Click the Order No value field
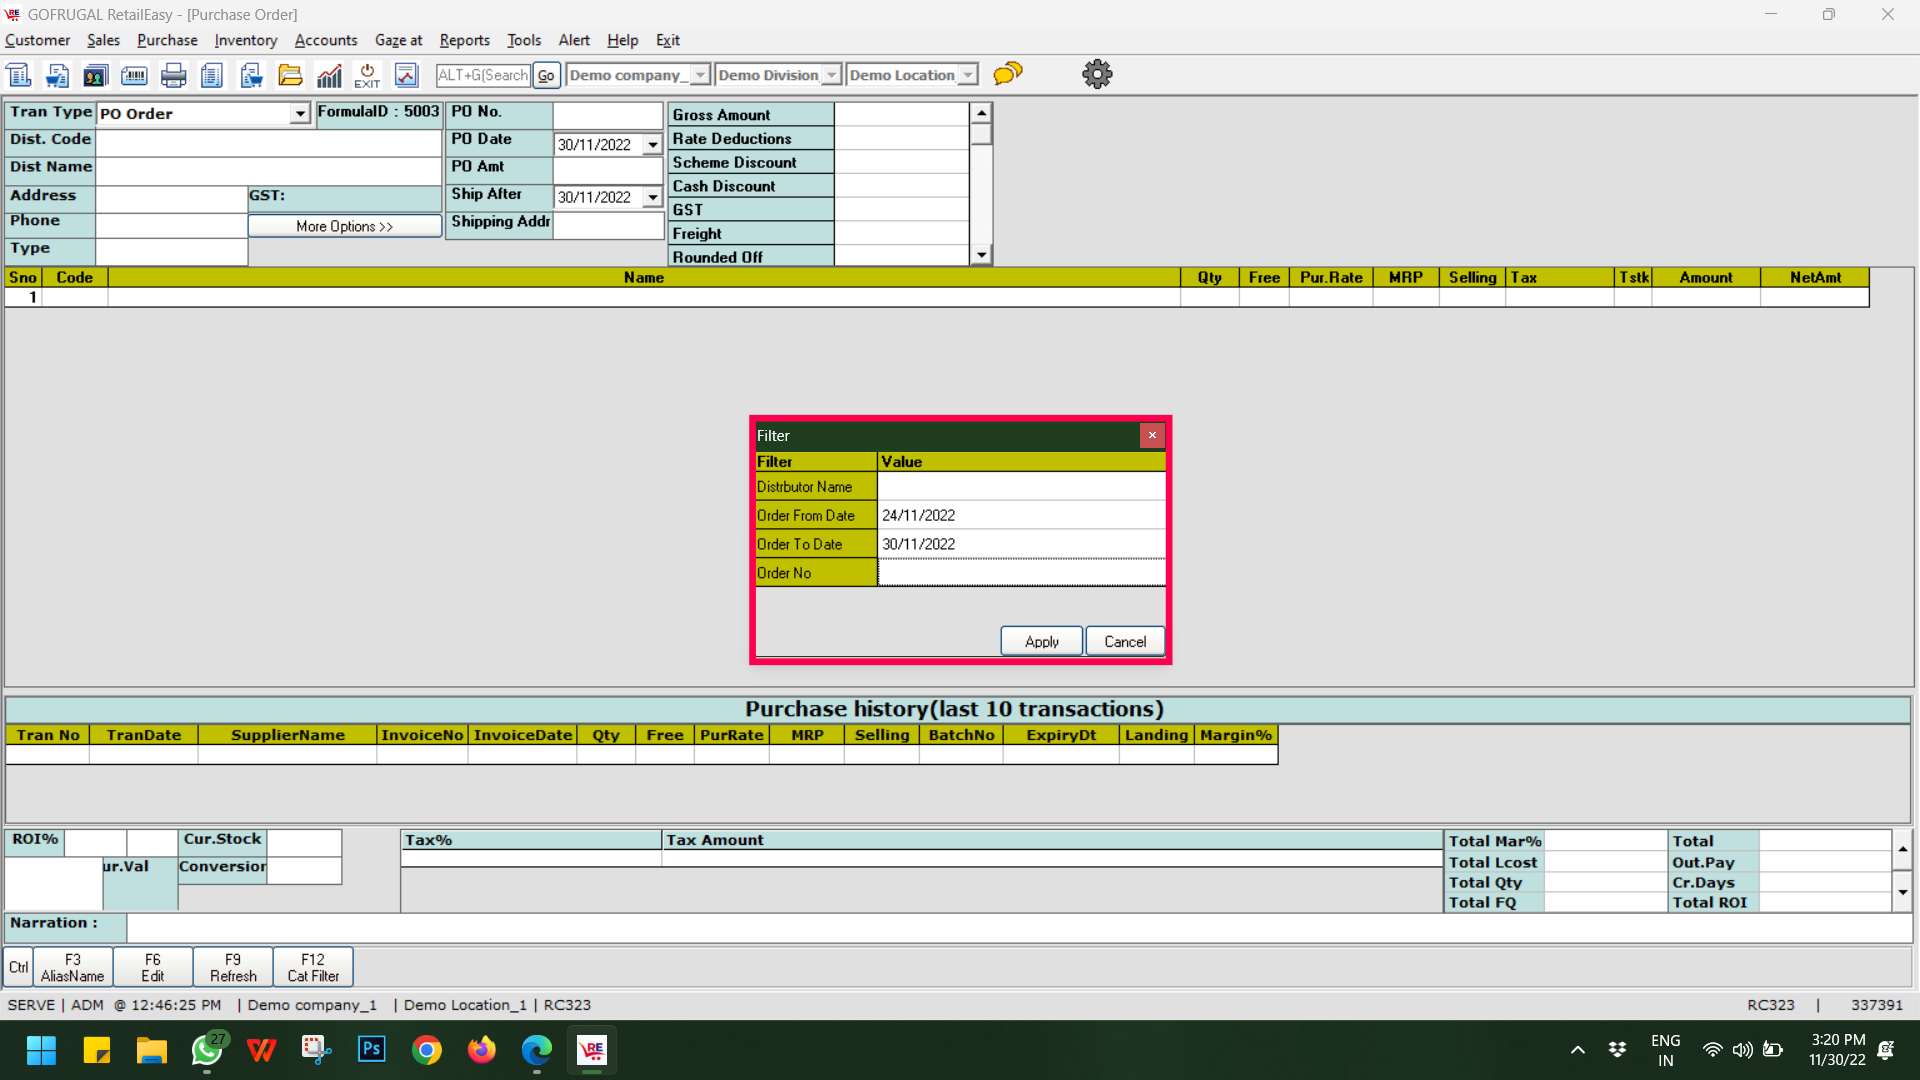 tap(1021, 573)
